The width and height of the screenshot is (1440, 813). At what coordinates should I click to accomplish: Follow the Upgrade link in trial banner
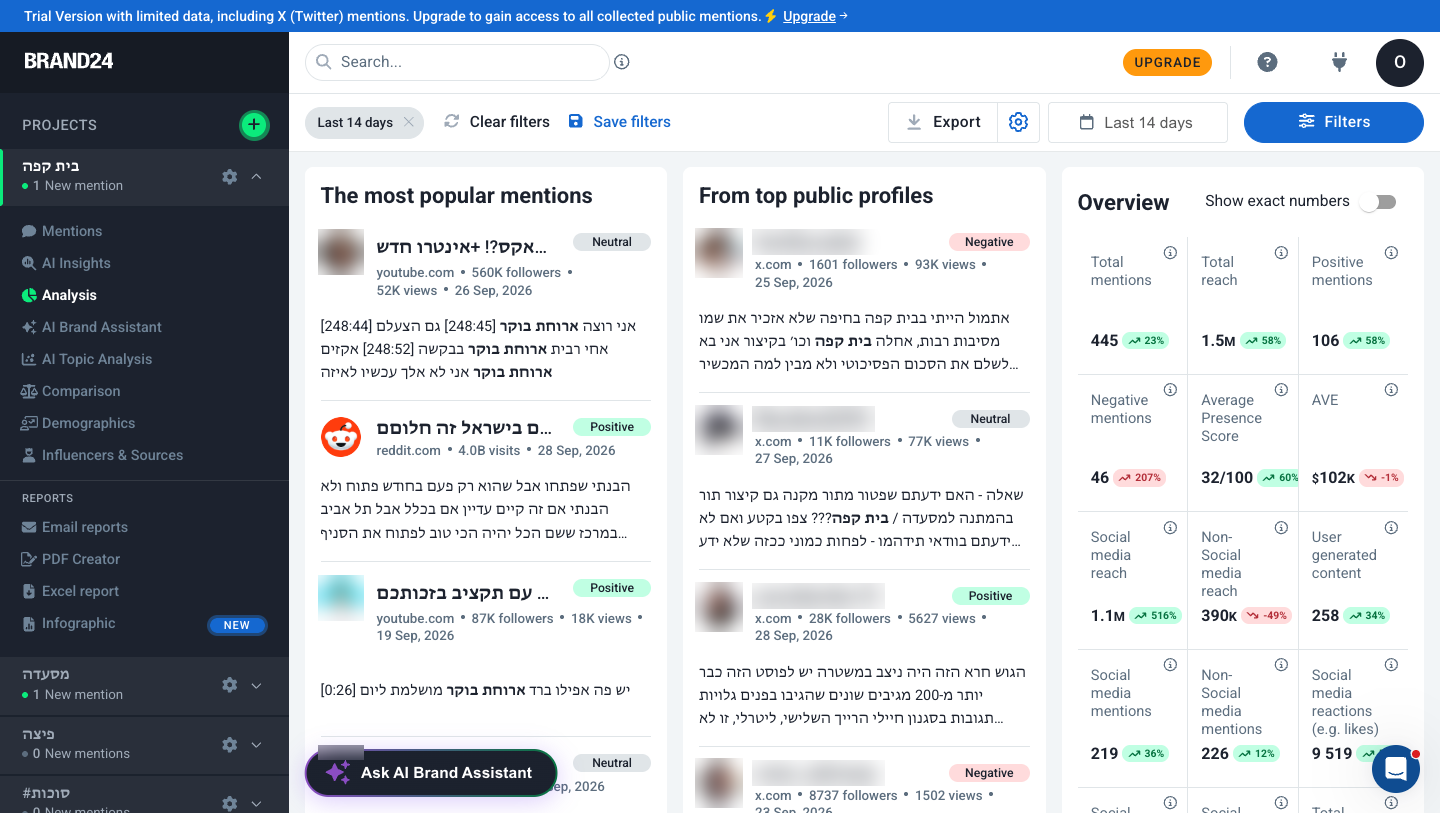[x=809, y=16]
